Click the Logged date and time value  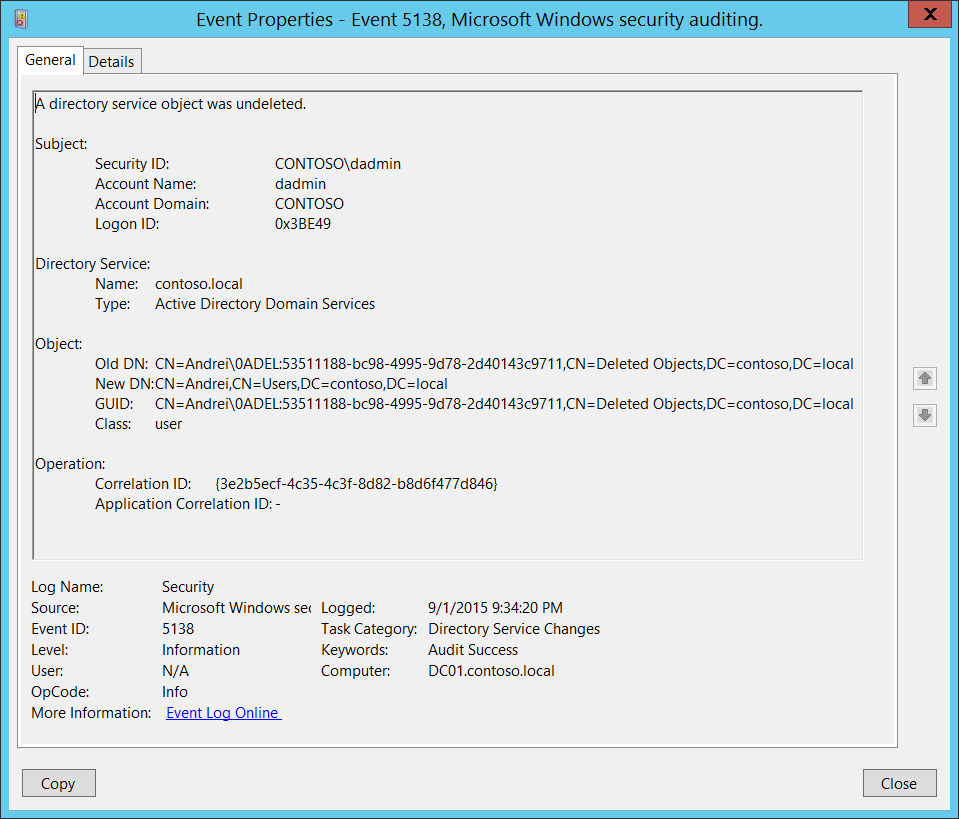(494, 608)
